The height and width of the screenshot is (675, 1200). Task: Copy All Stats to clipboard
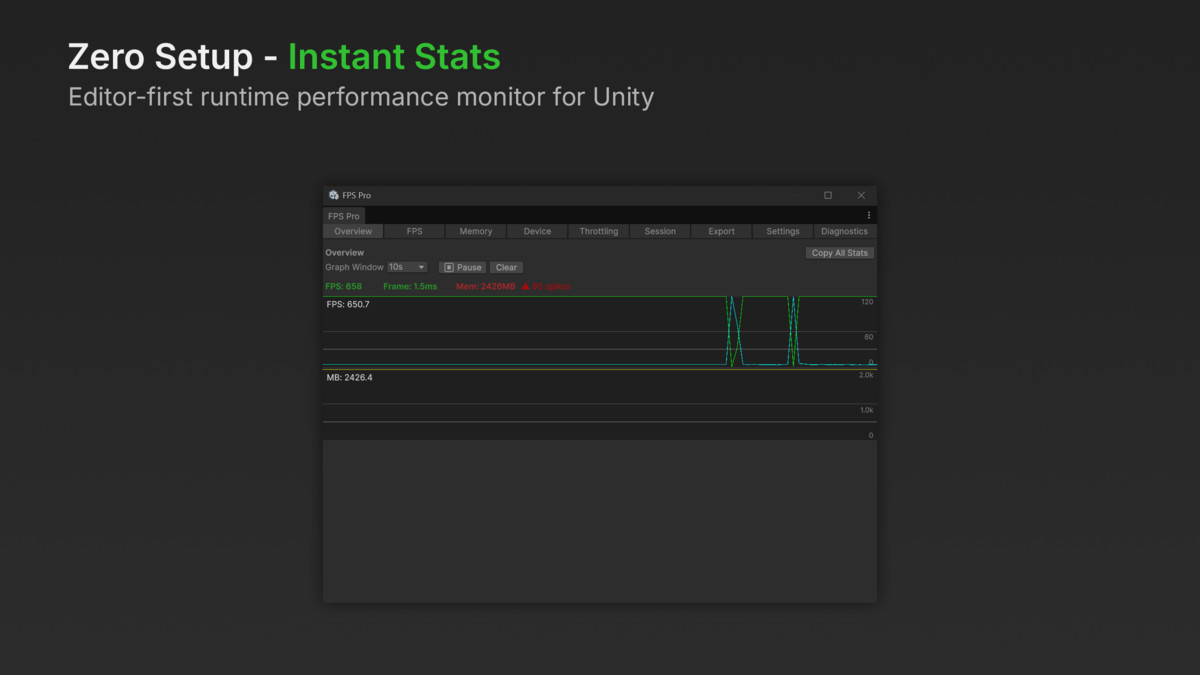tap(840, 253)
